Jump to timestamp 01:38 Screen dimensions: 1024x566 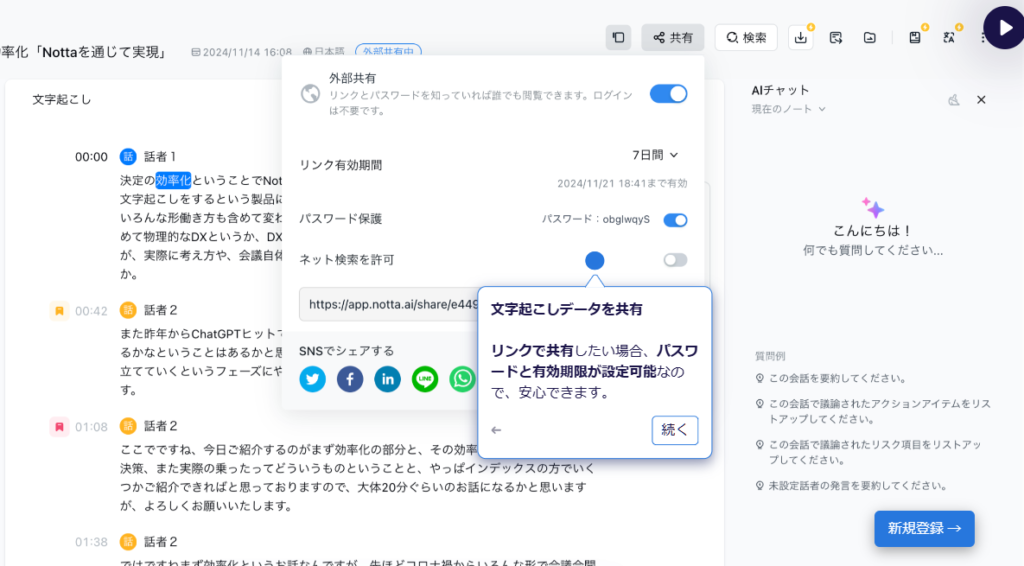[x=91, y=542]
